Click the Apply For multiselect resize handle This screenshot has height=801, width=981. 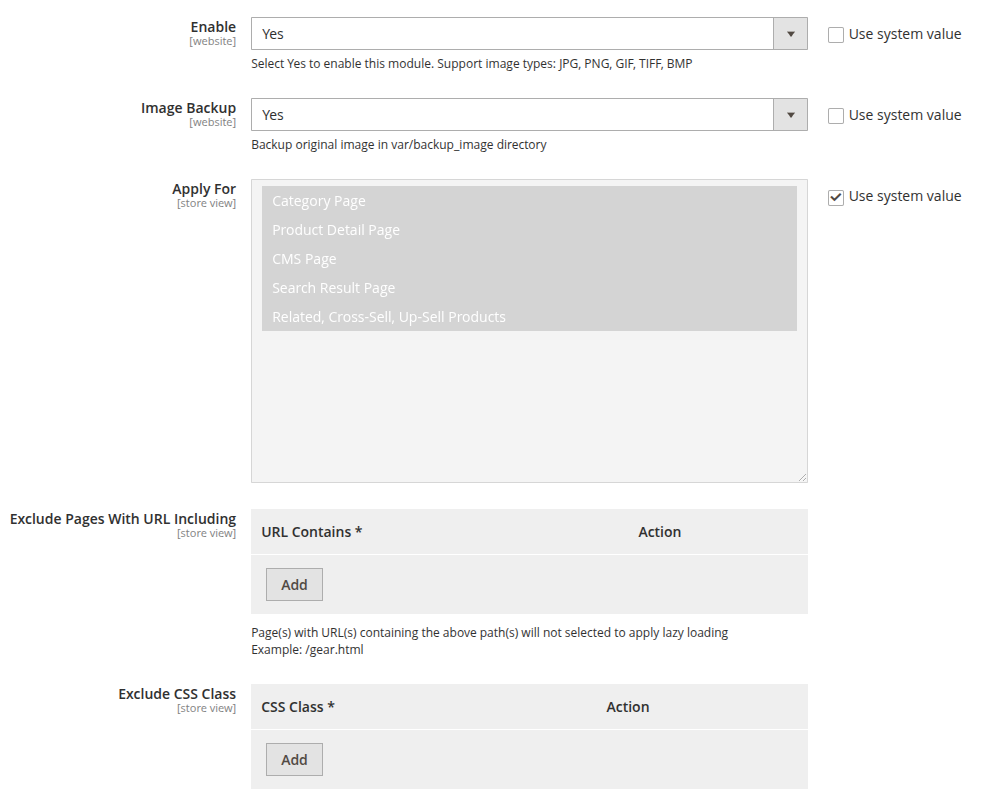pos(802,477)
